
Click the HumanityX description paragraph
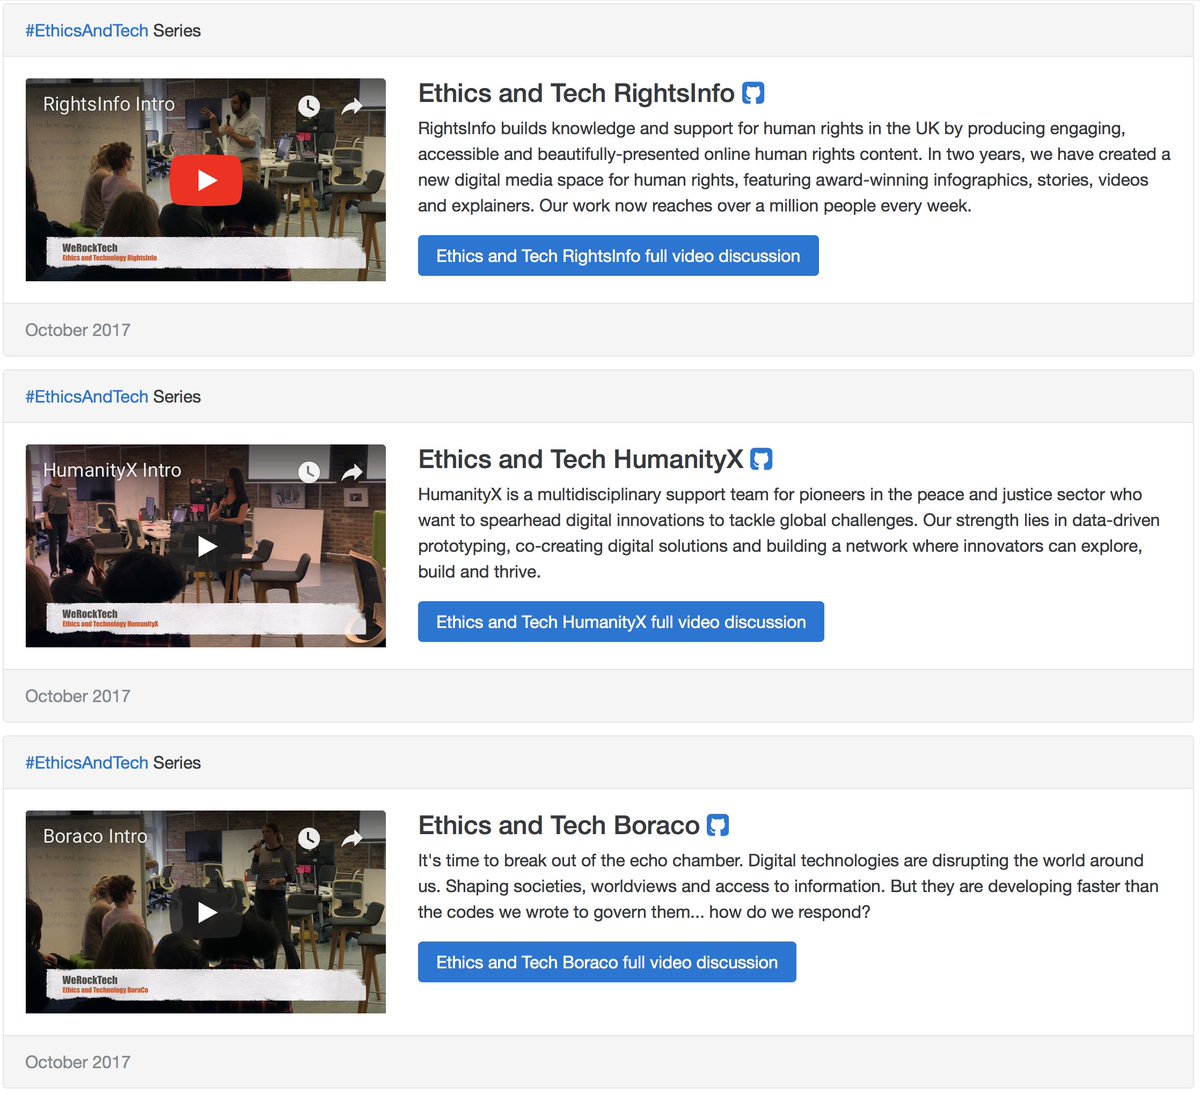789,533
